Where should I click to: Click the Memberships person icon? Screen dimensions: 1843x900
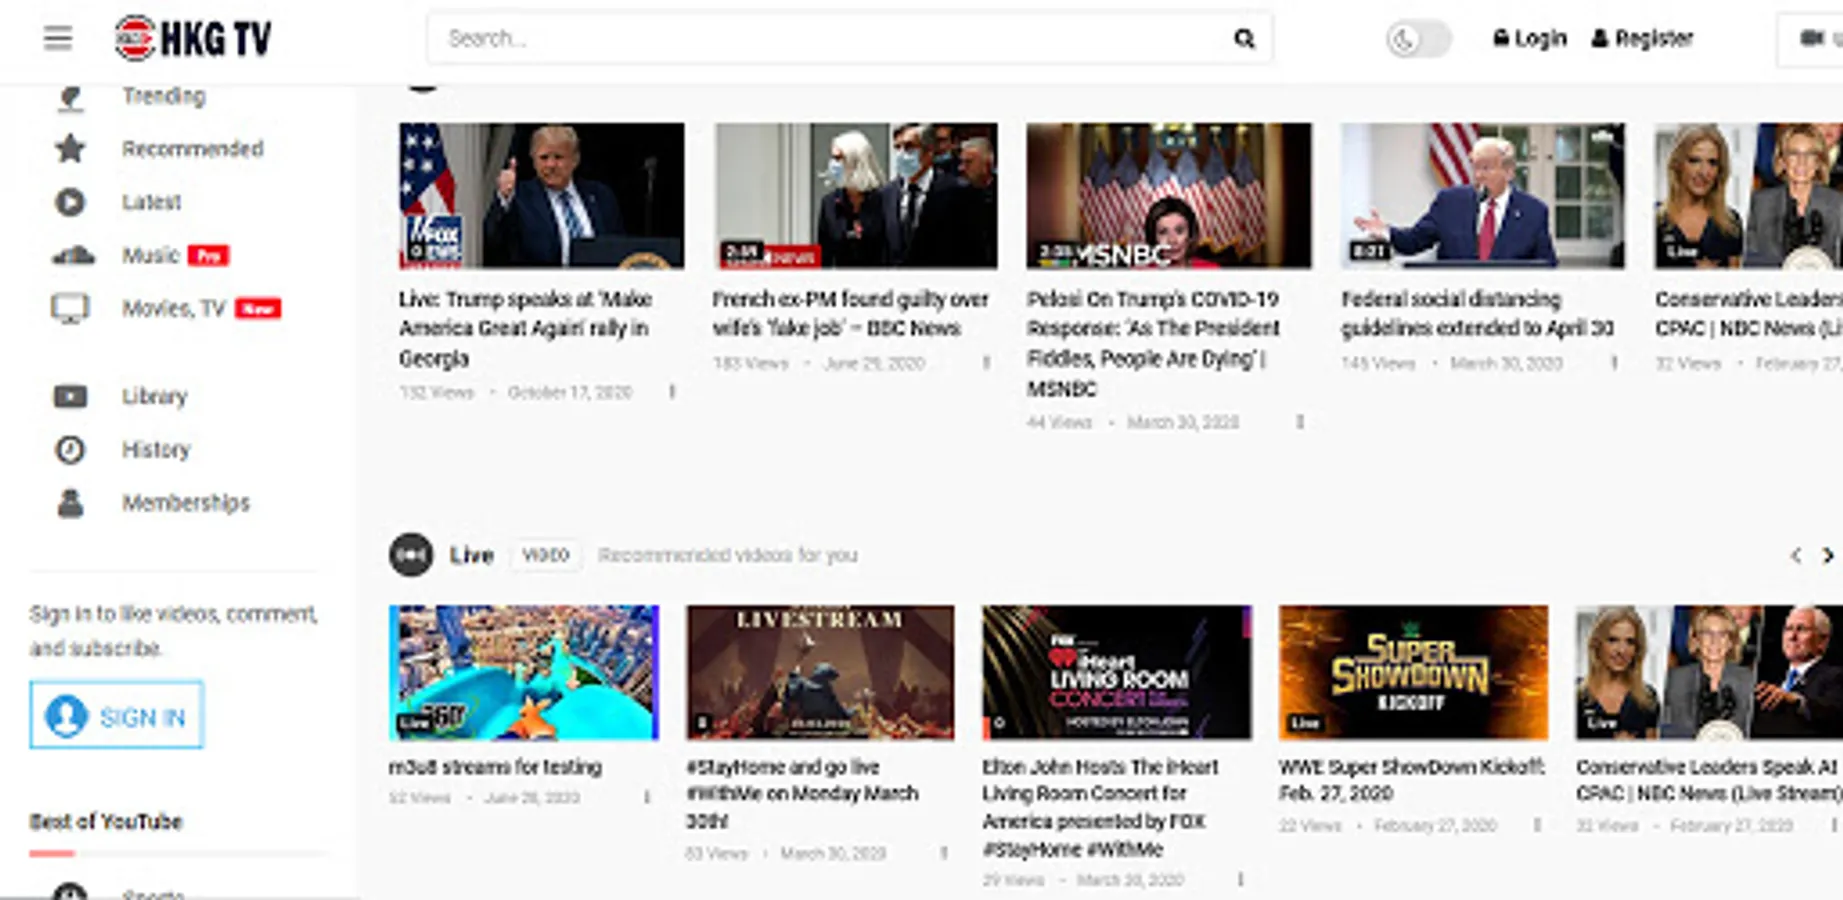70,503
